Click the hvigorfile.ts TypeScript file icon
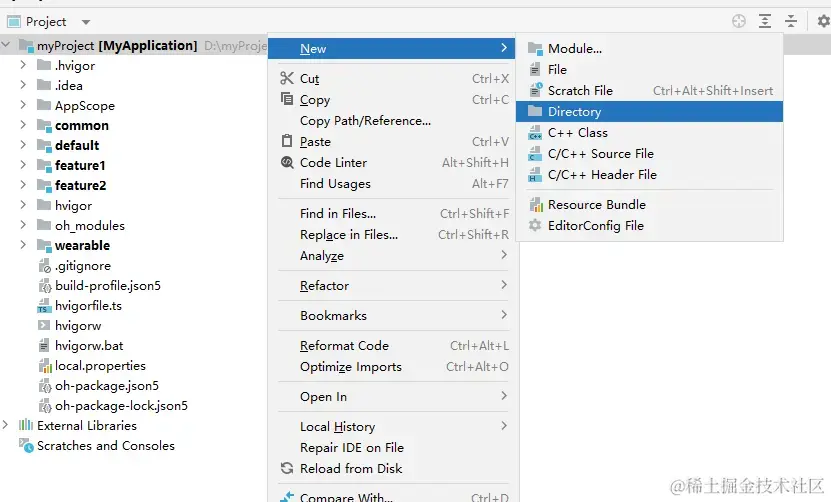 tap(44, 306)
